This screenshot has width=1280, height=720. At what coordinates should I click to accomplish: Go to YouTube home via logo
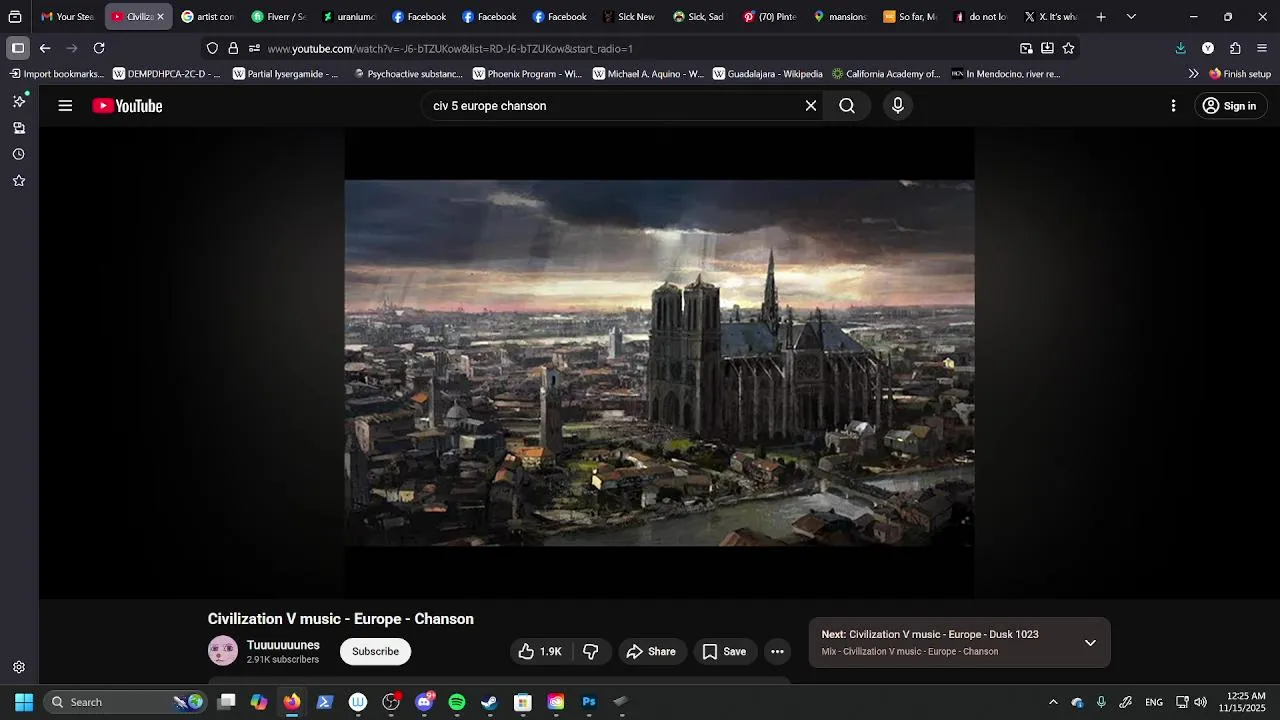(x=127, y=106)
